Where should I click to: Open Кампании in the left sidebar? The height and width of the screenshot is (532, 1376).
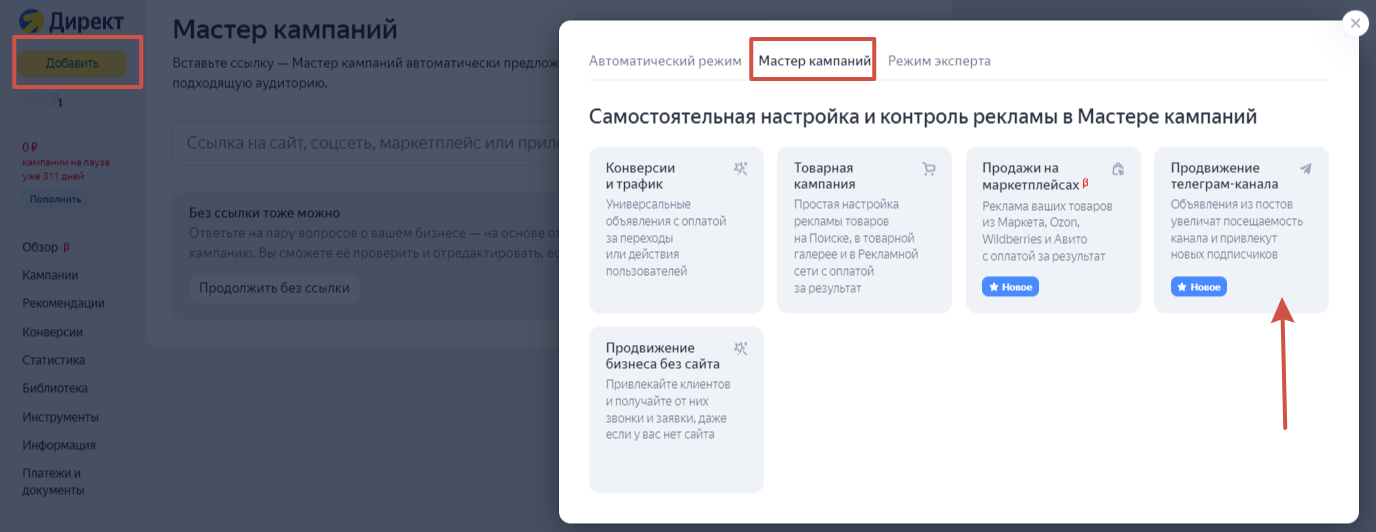point(50,275)
